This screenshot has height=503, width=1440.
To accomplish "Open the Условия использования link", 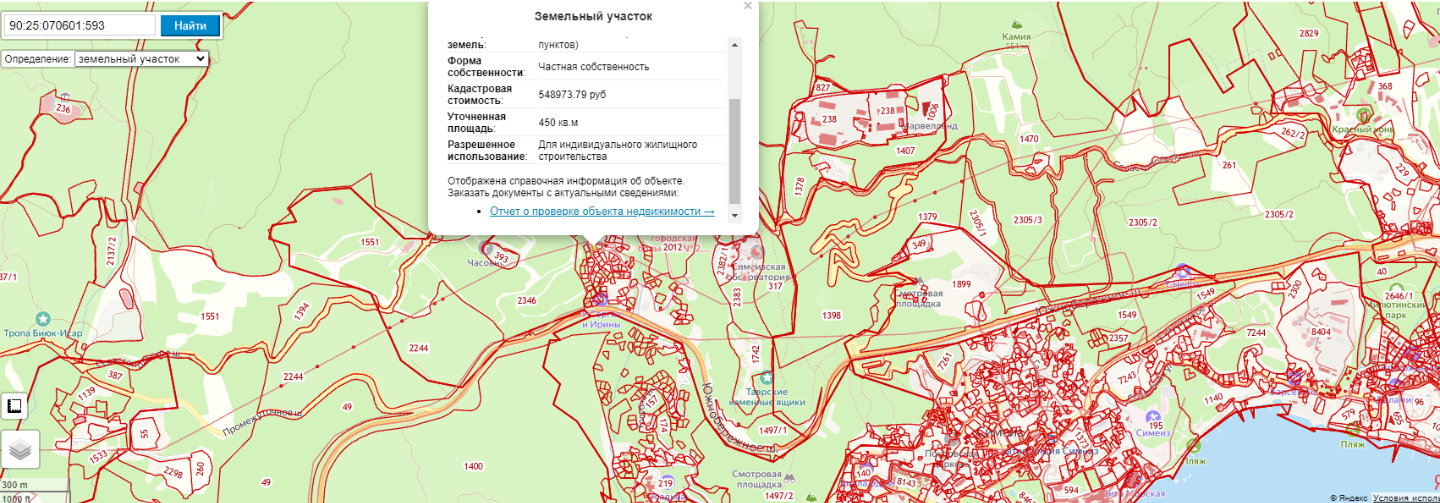I will (x=1405, y=497).
